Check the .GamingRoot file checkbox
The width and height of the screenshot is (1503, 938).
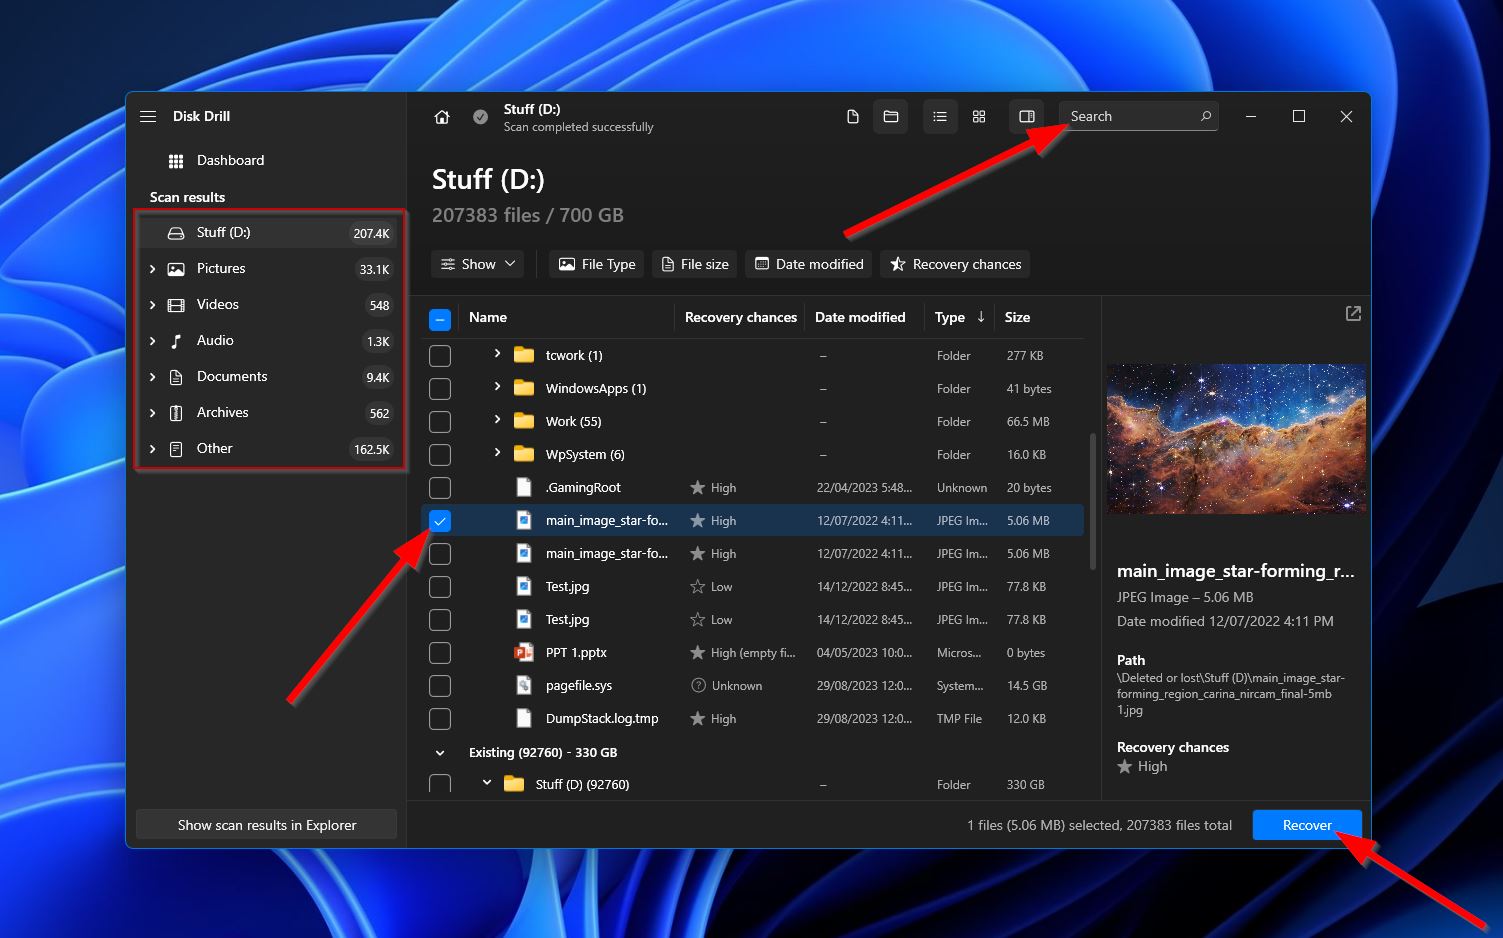(440, 488)
